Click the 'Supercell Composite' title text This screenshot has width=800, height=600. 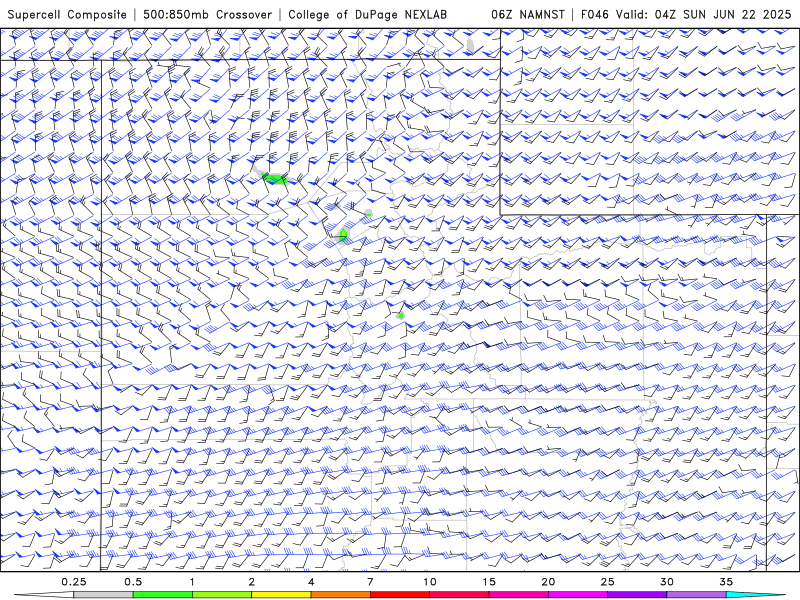(x=67, y=14)
